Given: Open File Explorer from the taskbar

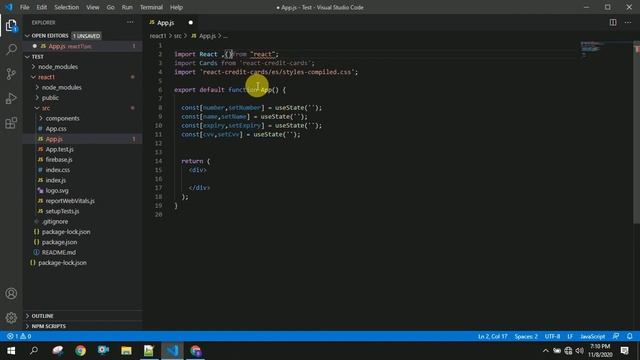Looking at the screenshot, I should tap(126, 351).
